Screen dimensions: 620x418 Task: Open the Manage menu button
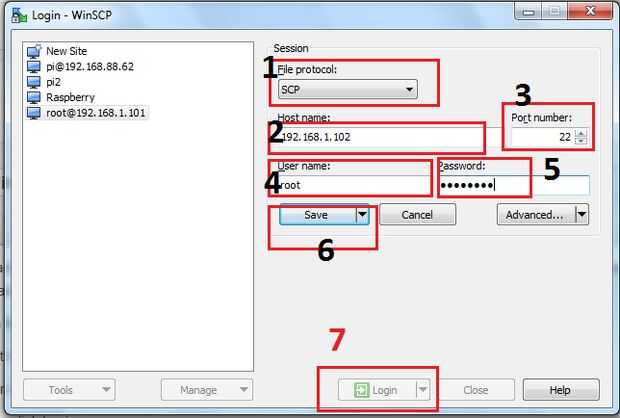207,390
